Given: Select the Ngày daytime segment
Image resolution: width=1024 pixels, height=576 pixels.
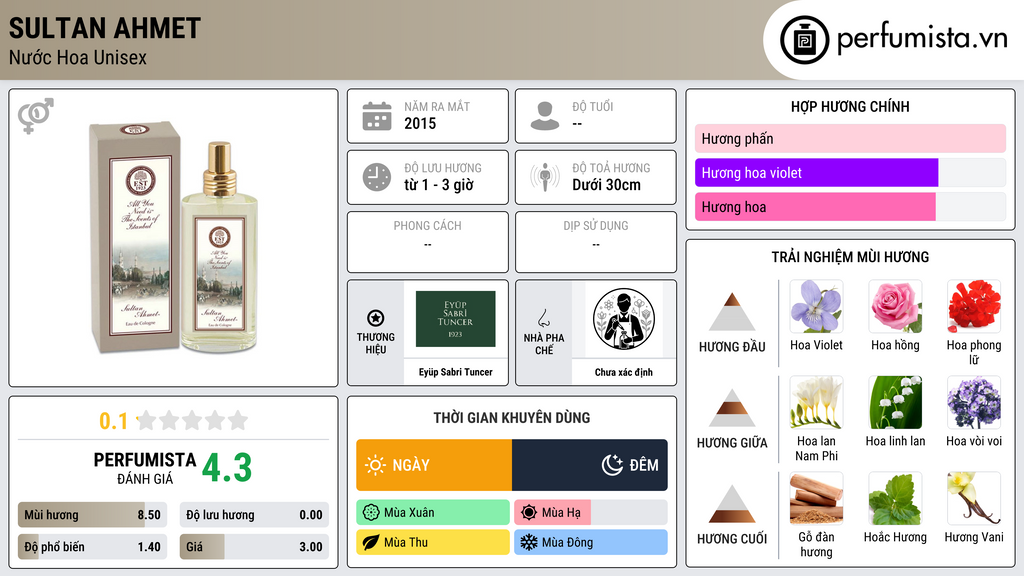Looking at the screenshot, I should coord(434,465).
